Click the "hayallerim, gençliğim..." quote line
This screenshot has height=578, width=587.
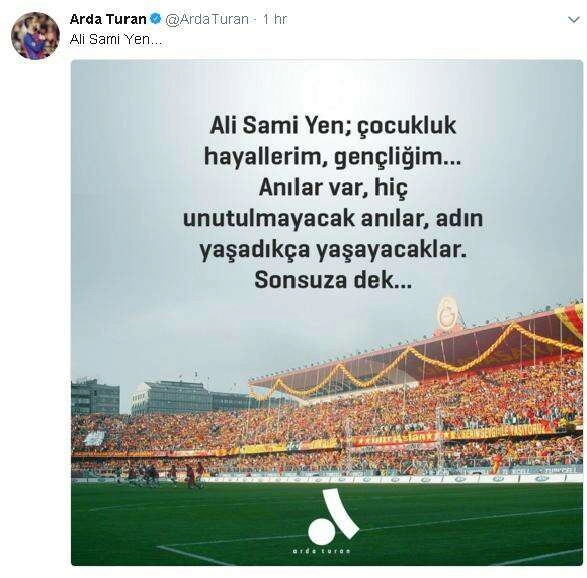click(x=333, y=157)
